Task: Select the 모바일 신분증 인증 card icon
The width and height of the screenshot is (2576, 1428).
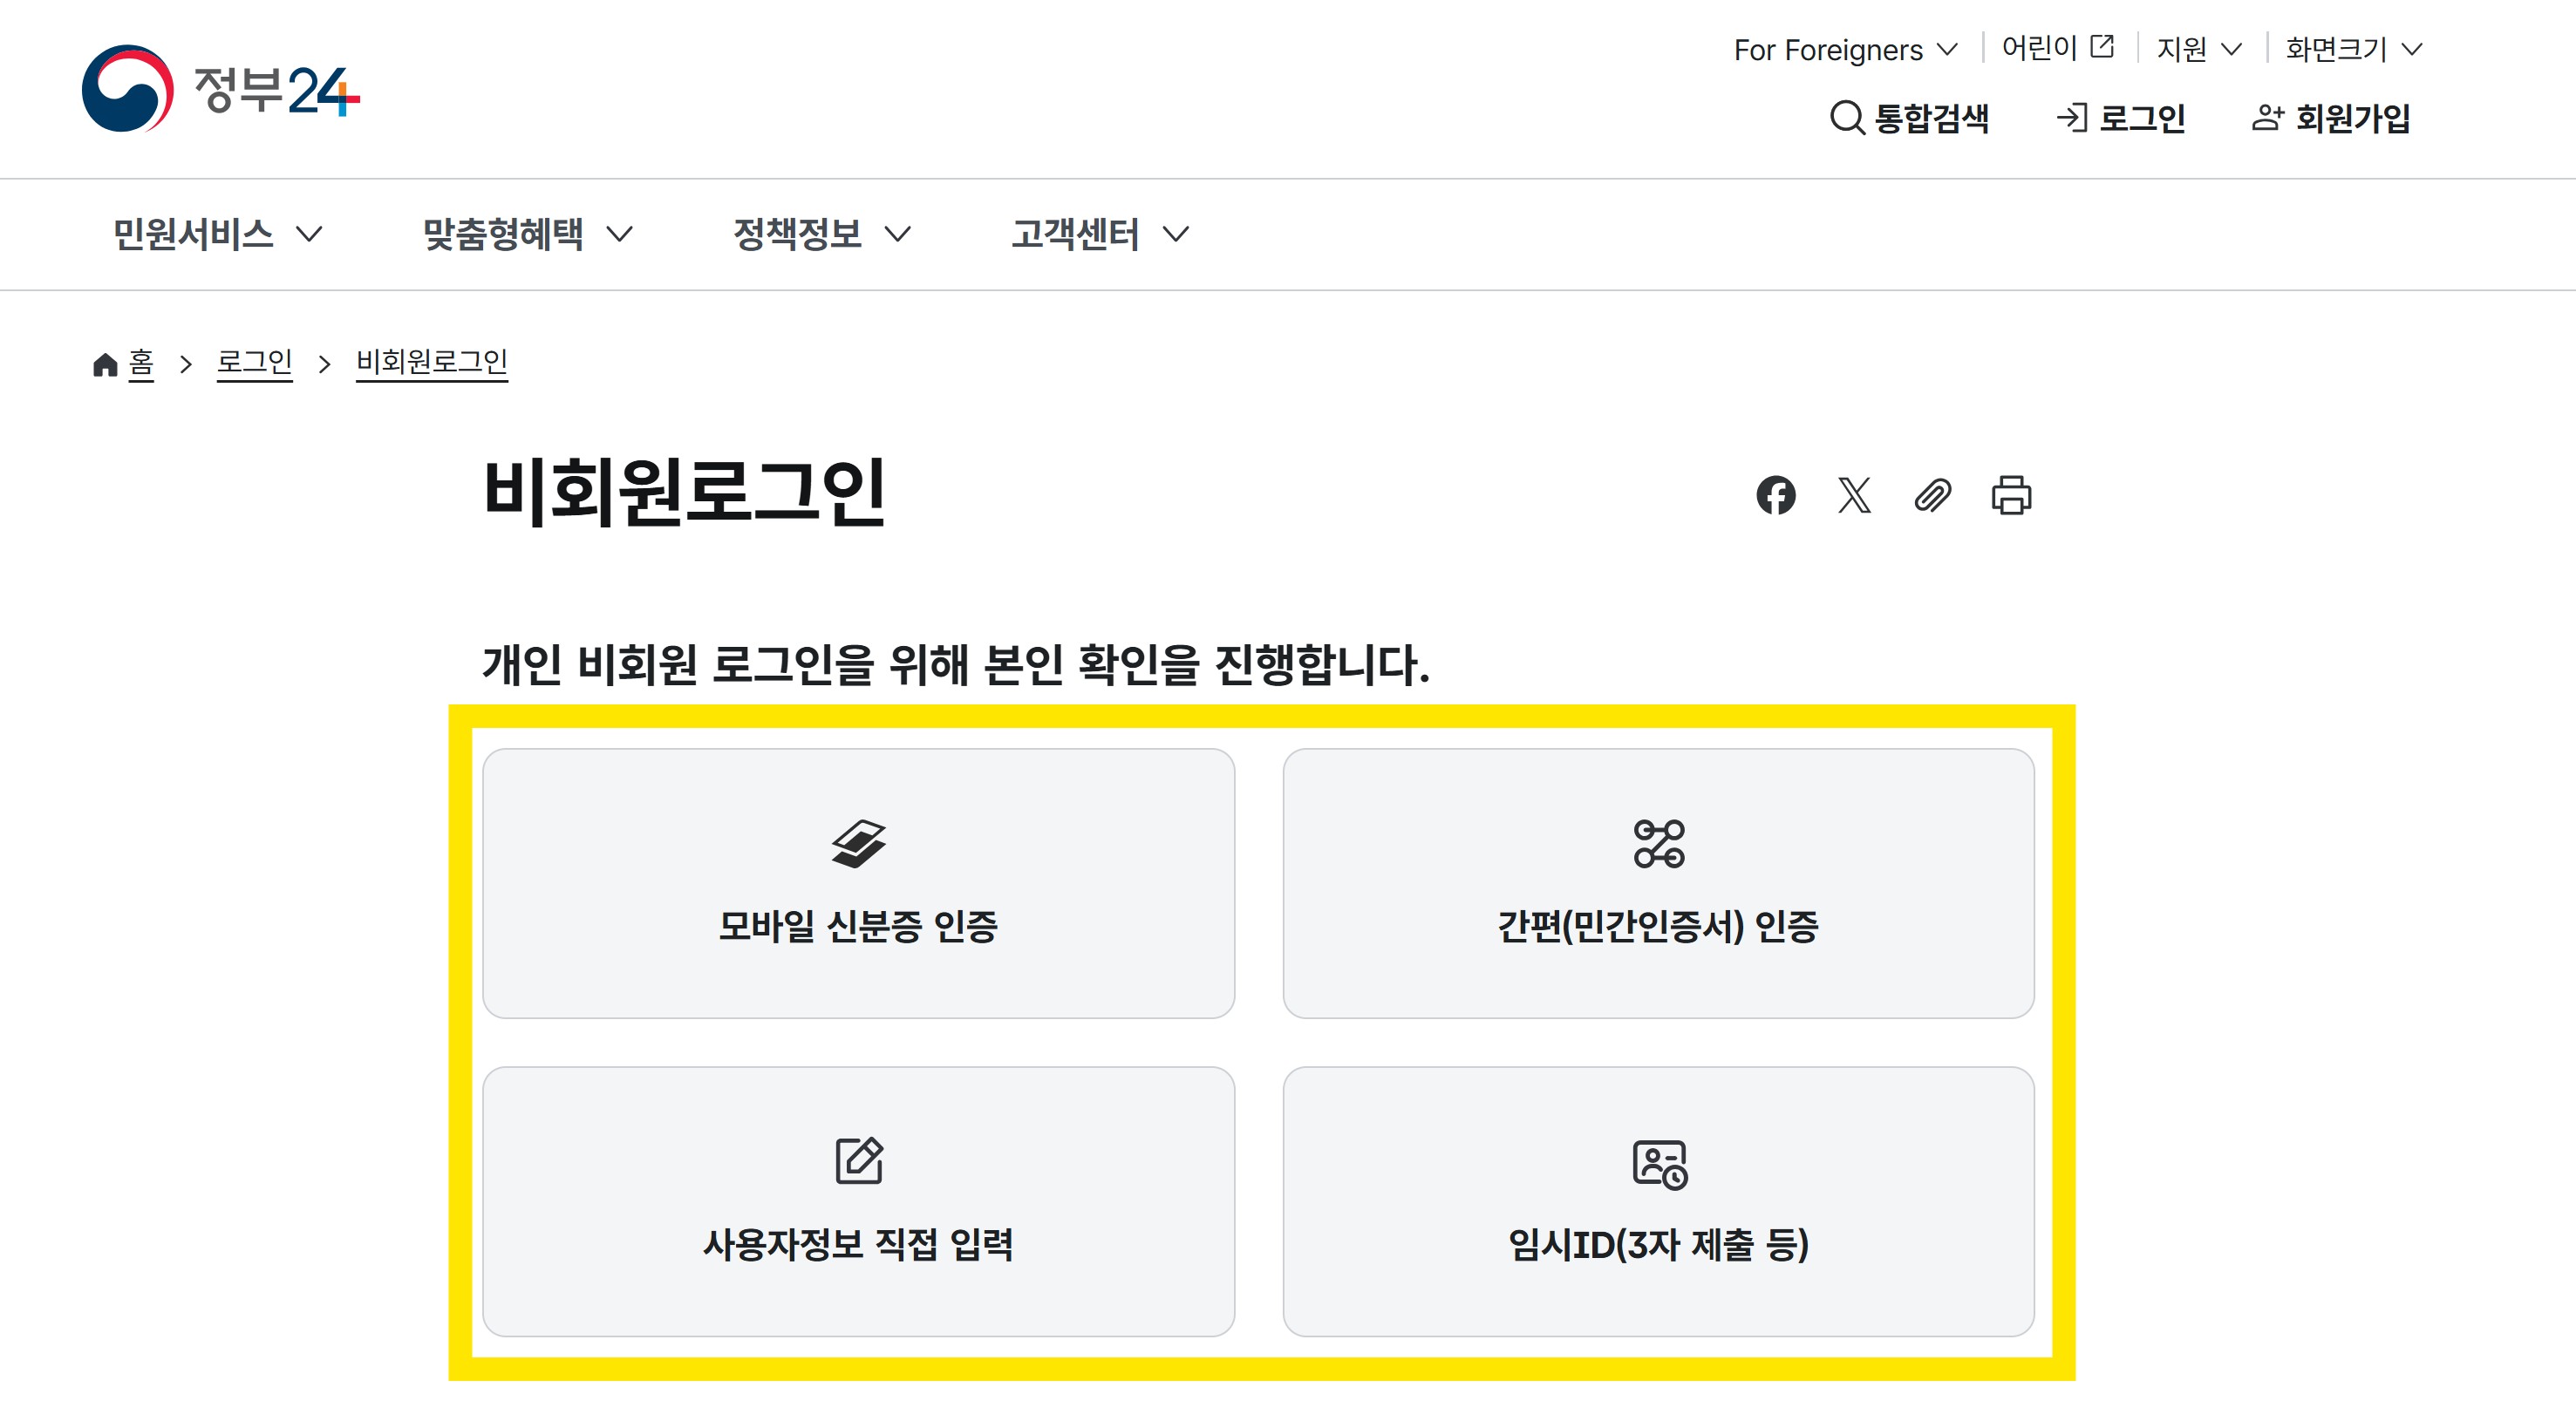Action: click(x=858, y=845)
